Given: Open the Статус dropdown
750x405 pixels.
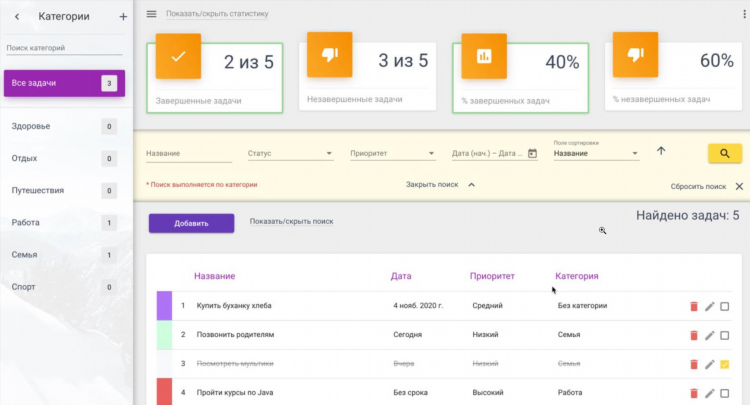Looking at the screenshot, I should 290,153.
